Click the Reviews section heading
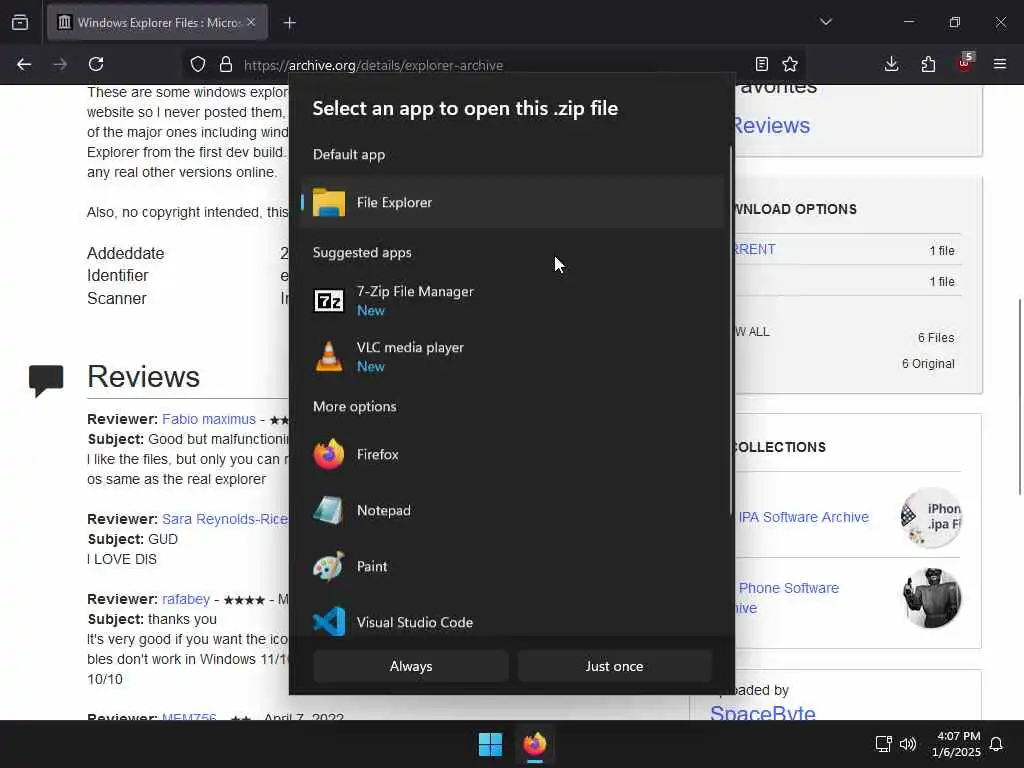This screenshot has width=1024, height=768. point(144,377)
